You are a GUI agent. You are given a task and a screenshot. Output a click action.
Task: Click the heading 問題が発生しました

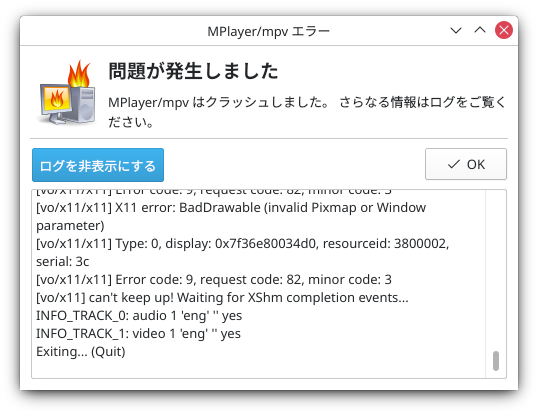(x=193, y=71)
